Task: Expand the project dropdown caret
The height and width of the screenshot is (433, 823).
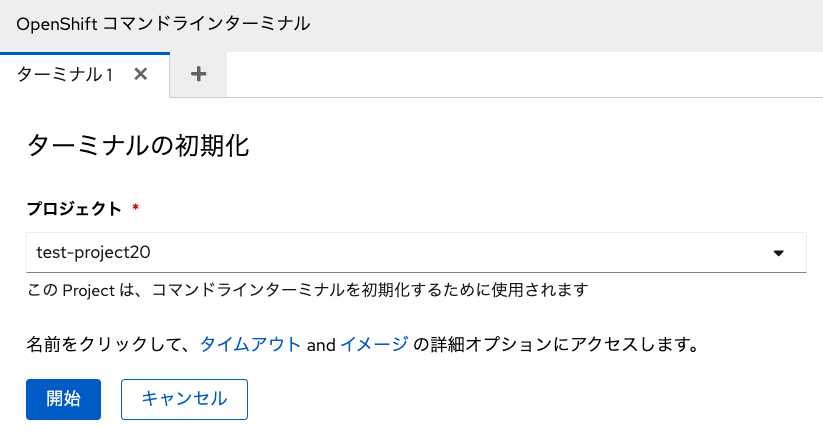Action: coord(778,253)
